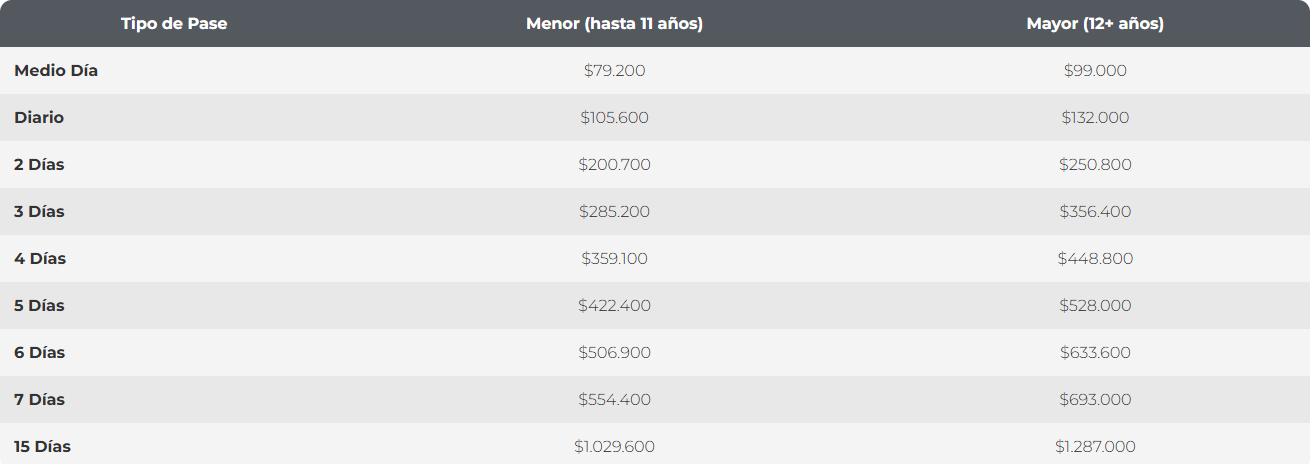Click the 5 Días adult price $528.000
This screenshot has width=1310, height=464.
click(x=1095, y=306)
